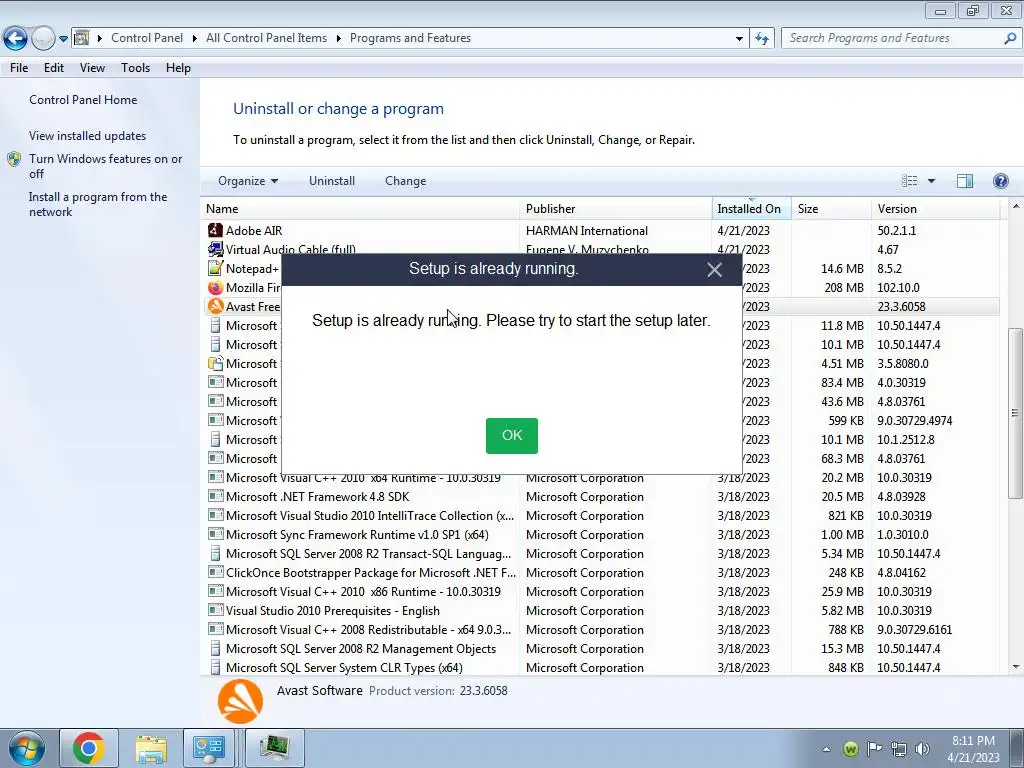Click the blue Help question mark icon
Viewport: 1024px width, 768px height.
pyautogui.click(x=1000, y=181)
